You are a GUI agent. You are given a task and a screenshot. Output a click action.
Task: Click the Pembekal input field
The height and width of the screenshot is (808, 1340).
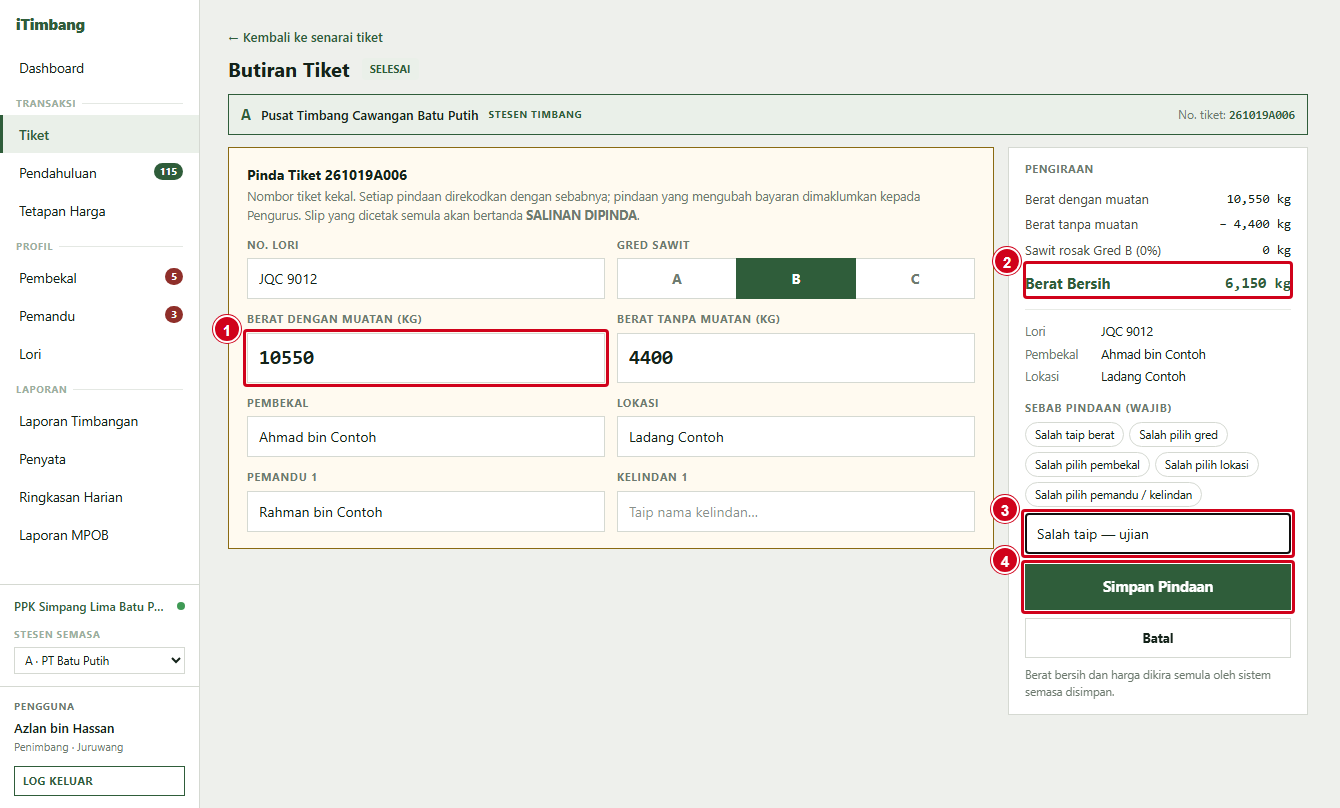[426, 437]
